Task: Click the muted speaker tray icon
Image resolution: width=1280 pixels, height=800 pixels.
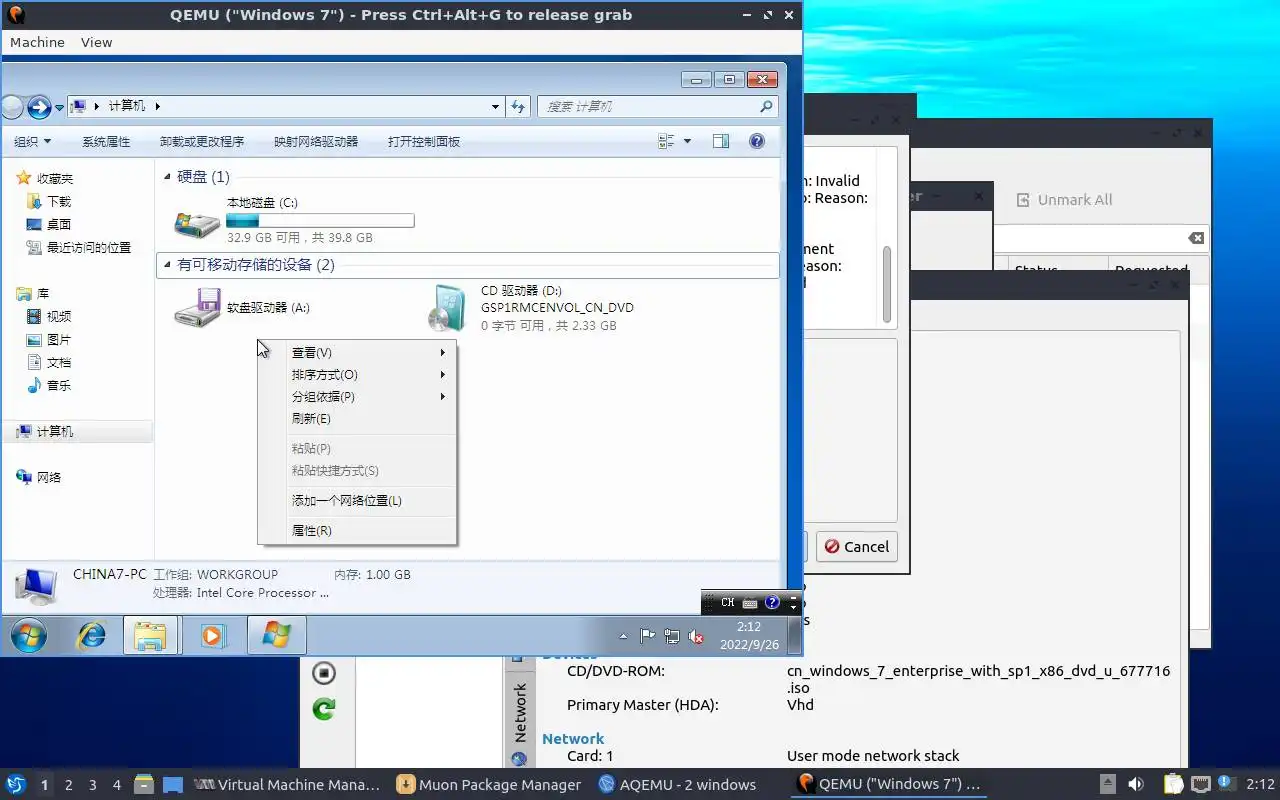Action: (696, 636)
